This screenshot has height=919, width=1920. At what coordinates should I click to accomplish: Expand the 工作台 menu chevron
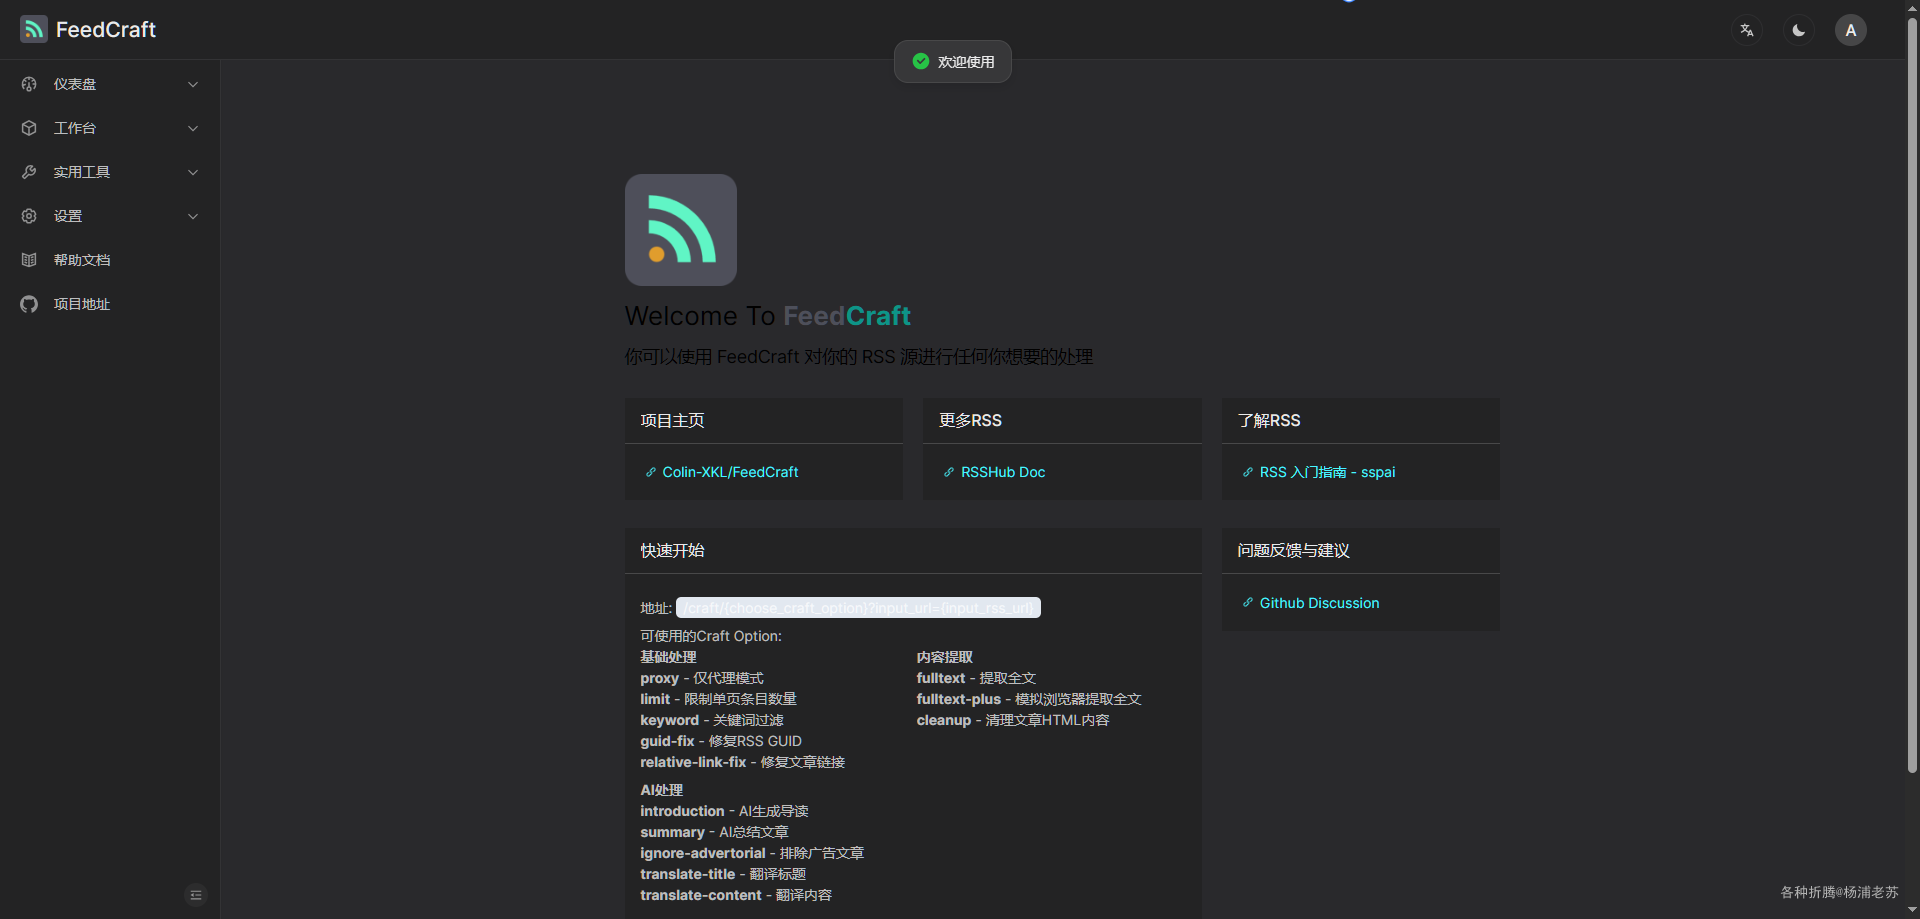(193, 128)
